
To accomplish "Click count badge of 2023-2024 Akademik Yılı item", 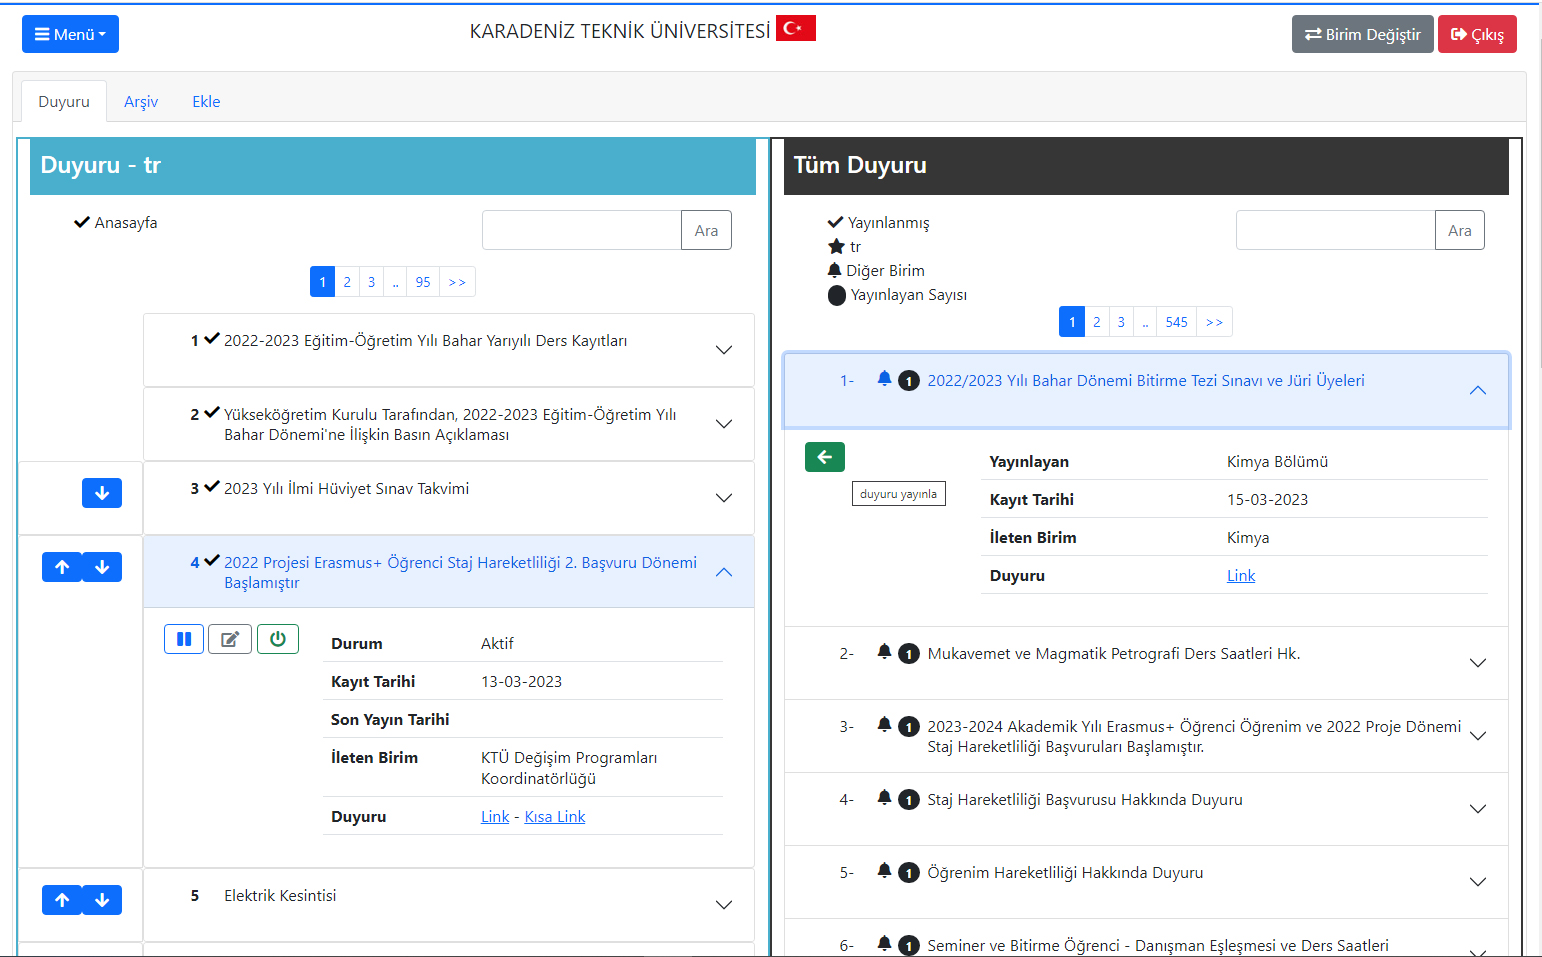I will (909, 727).
